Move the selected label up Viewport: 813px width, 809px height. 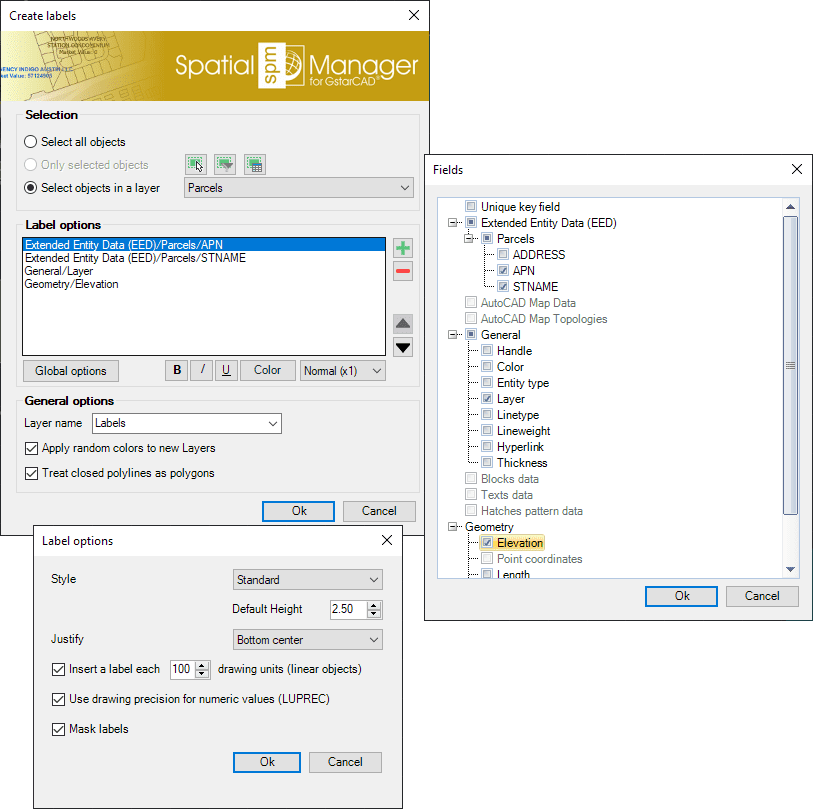tap(402, 323)
